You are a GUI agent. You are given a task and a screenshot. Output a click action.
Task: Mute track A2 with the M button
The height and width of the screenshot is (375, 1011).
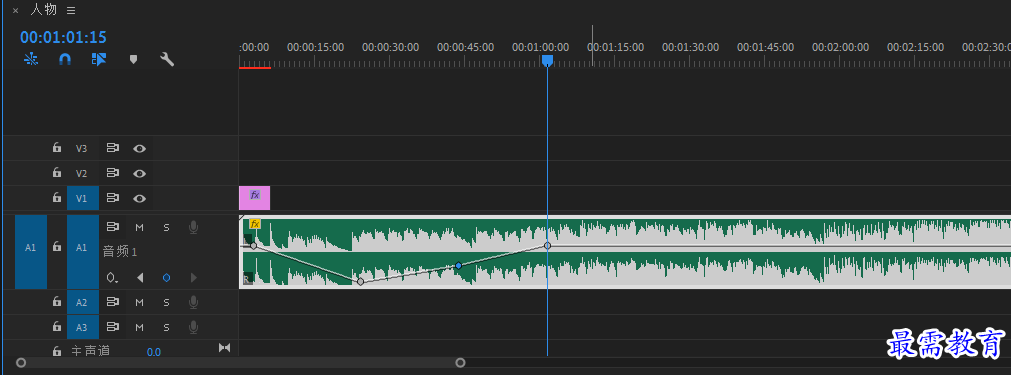click(x=139, y=302)
